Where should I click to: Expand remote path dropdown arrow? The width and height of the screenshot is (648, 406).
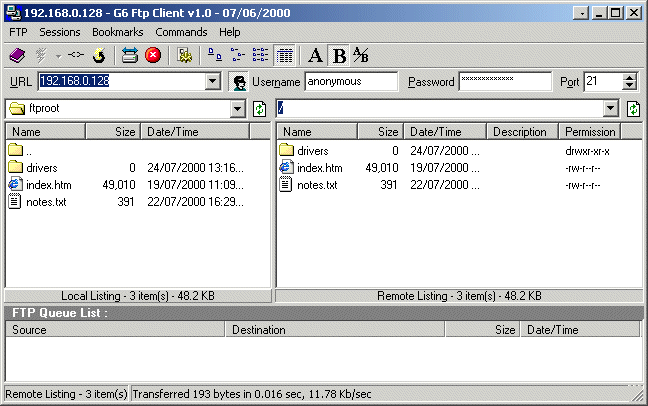611,109
